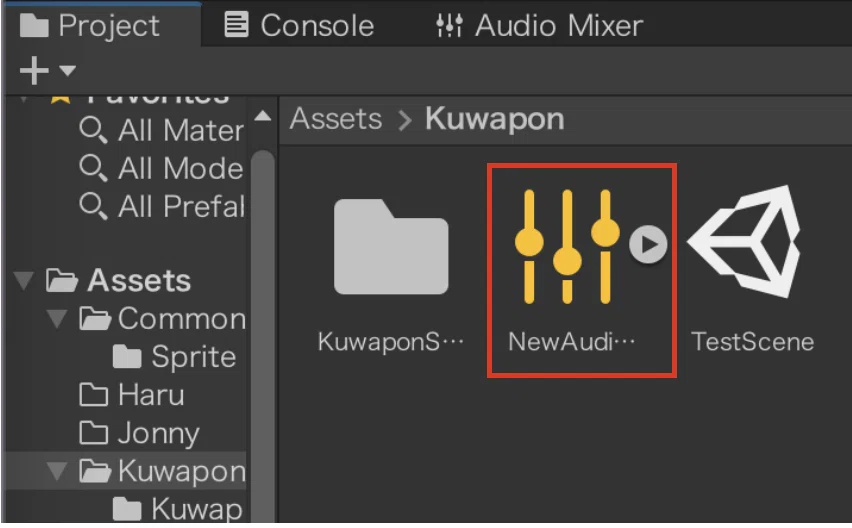Select the Kuwapon folder in tree
This screenshot has width=852, height=528.
(x=162, y=470)
